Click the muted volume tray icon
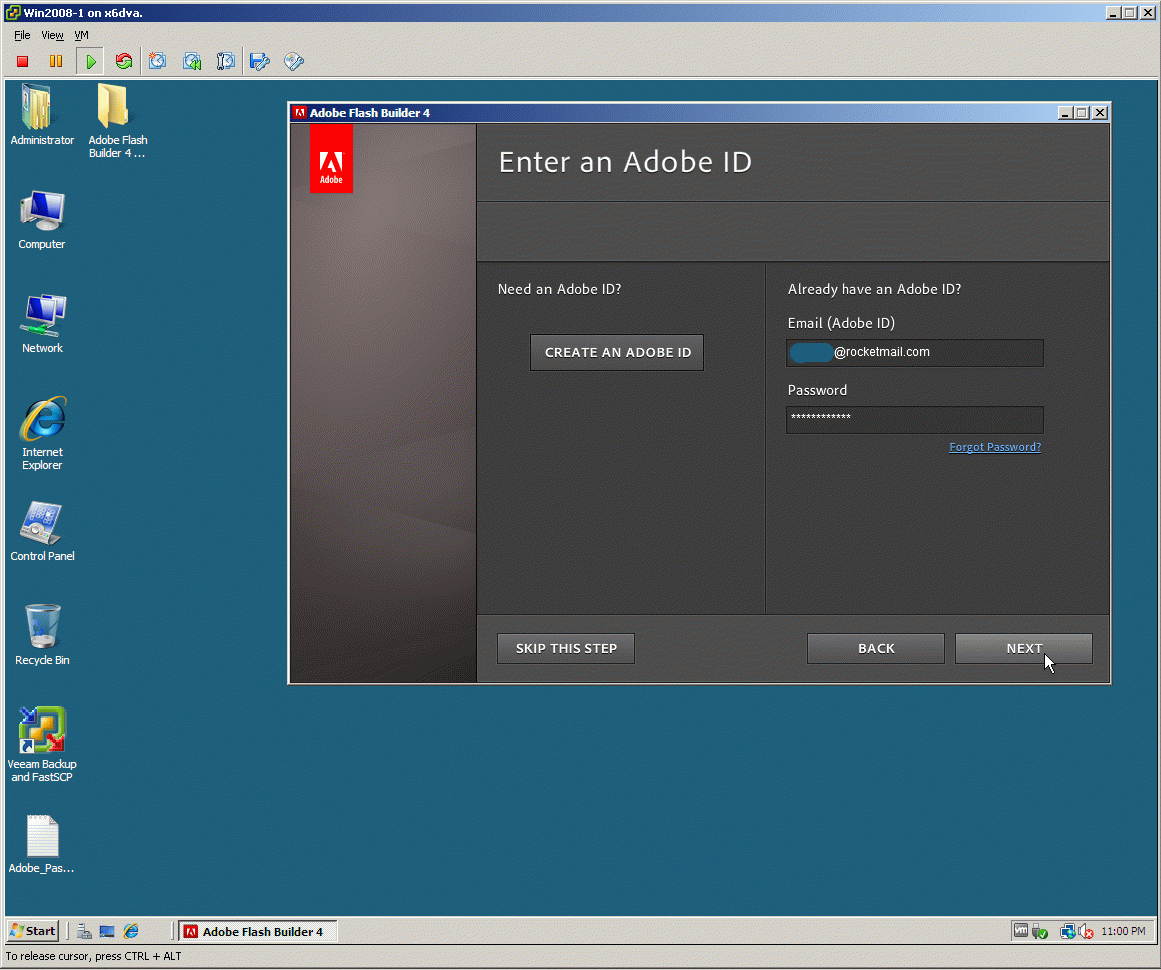The height and width of the screenshot is (970, 1161). [x=1085, y=931]
